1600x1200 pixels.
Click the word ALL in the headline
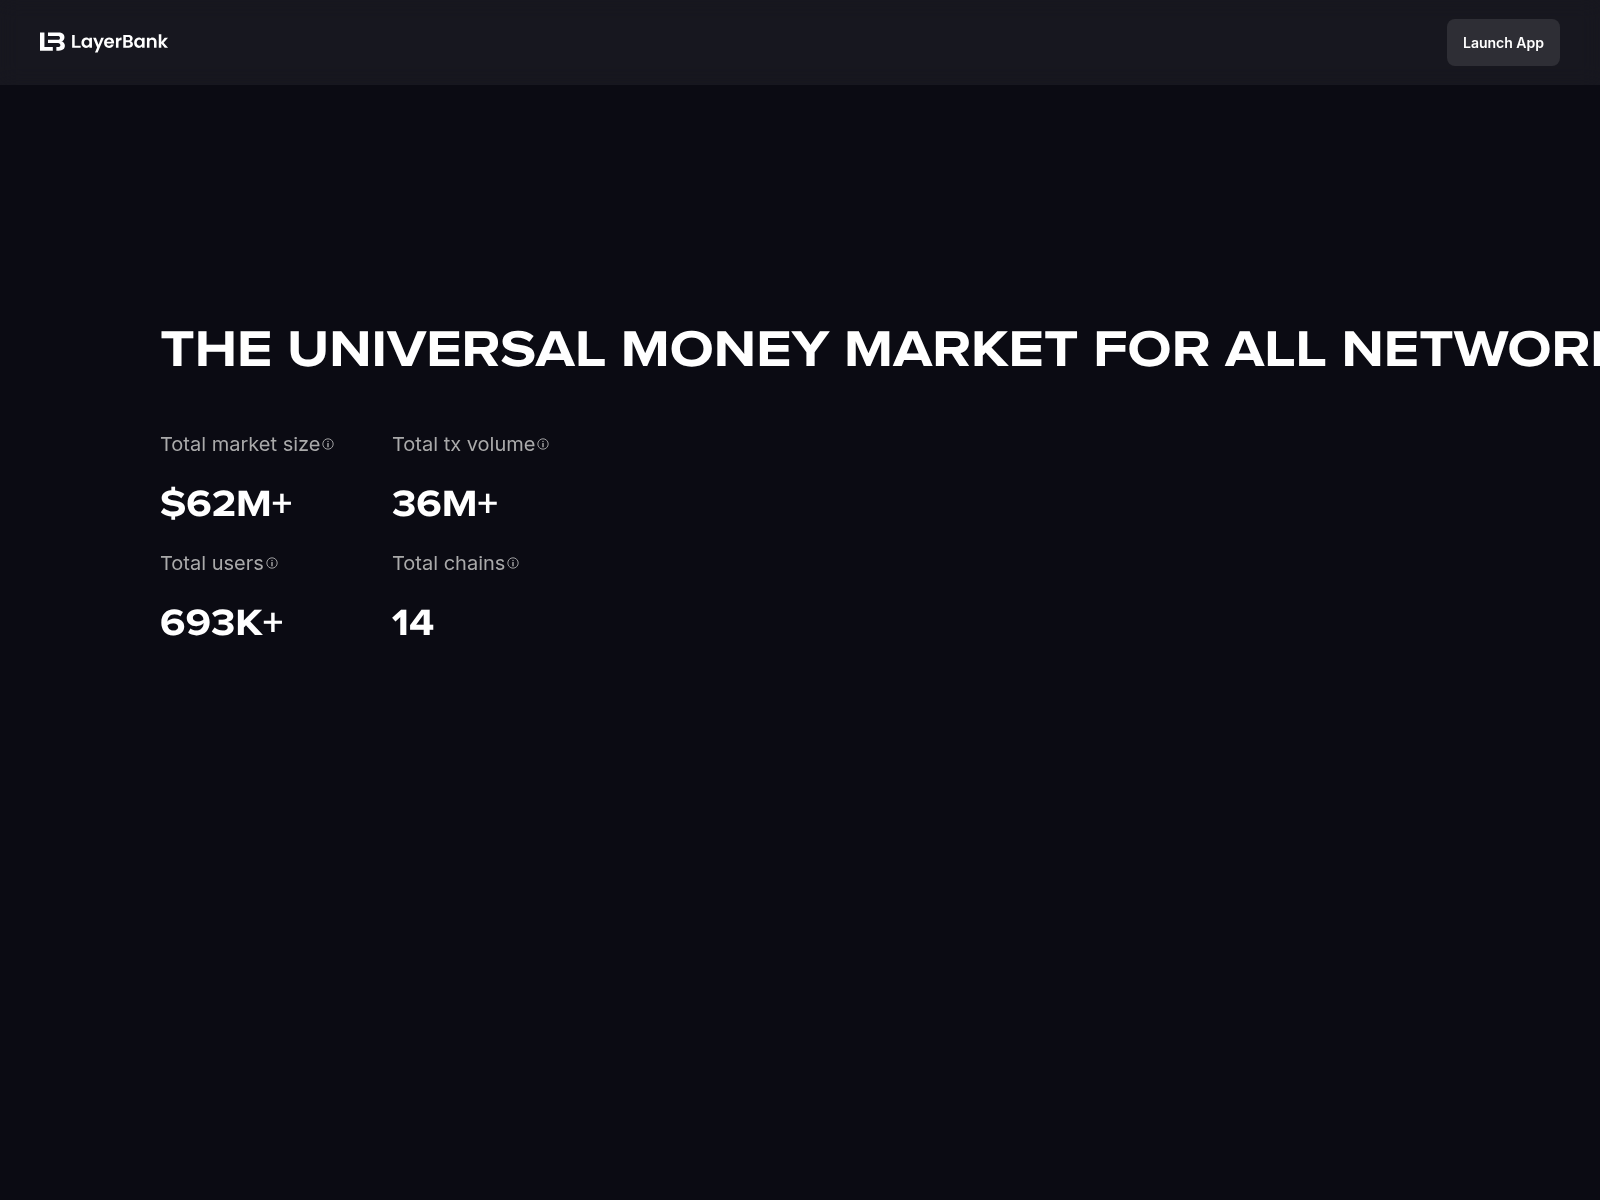tap(1275, 349)
